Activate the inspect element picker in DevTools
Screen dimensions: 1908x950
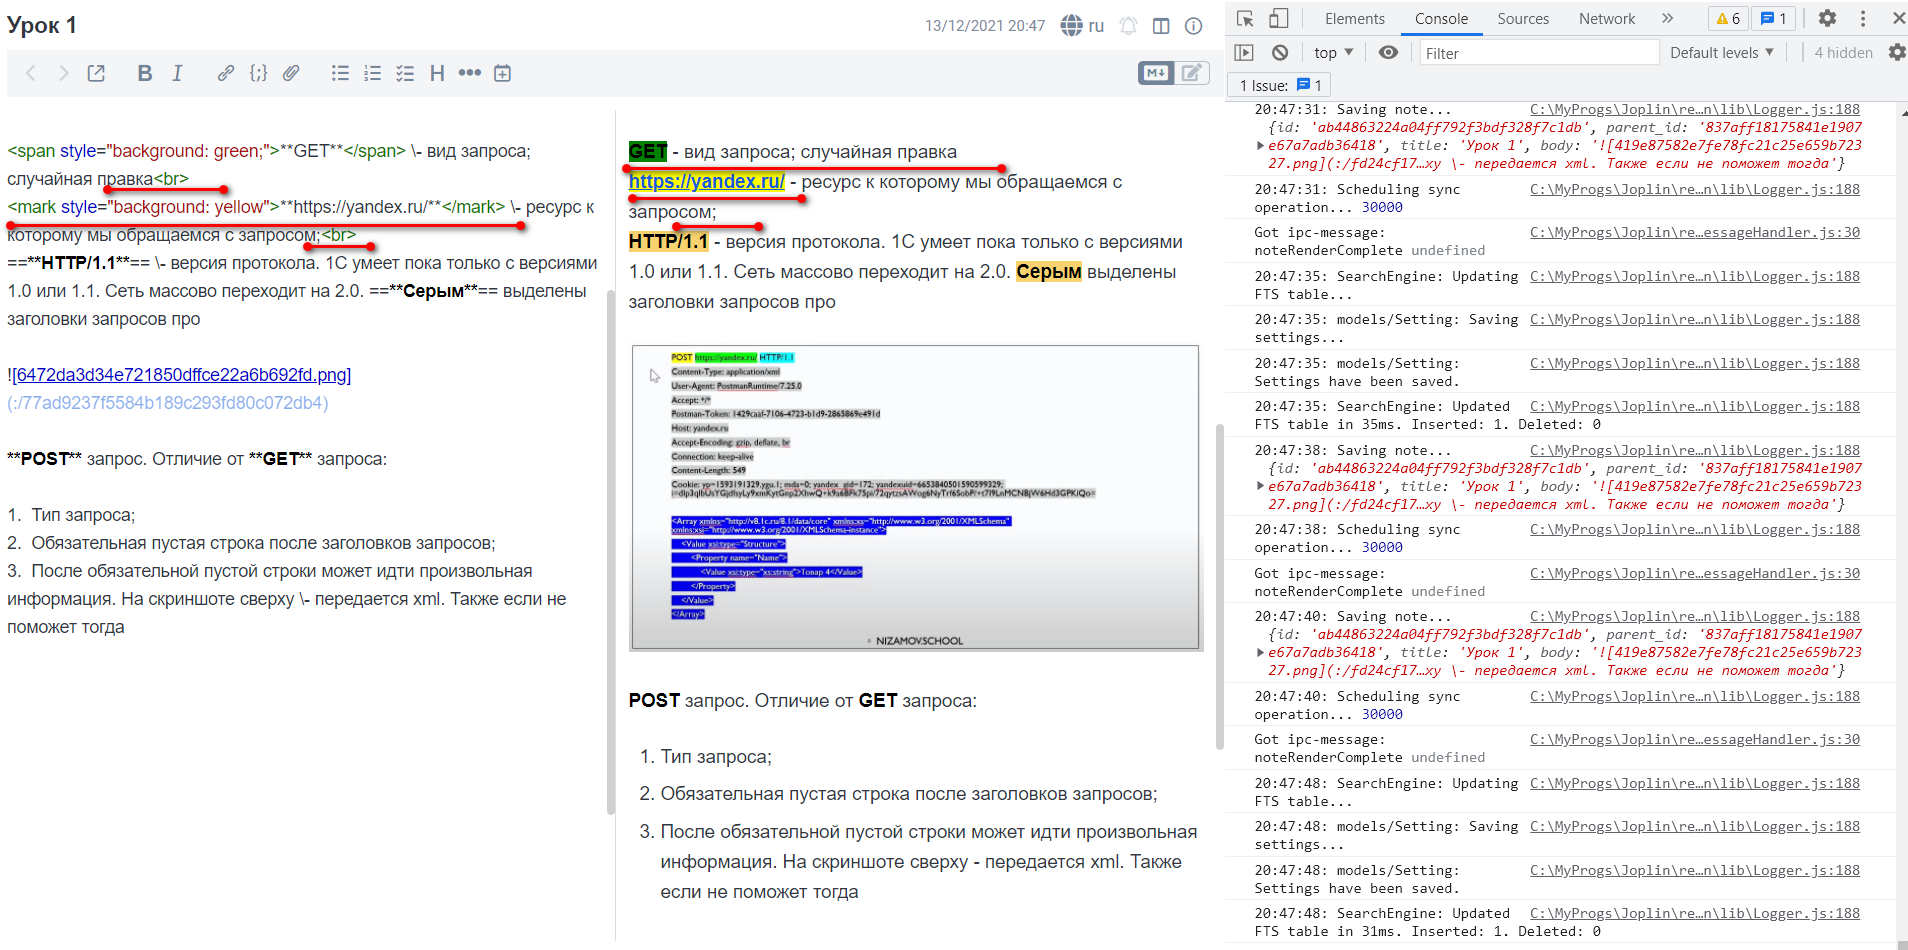coord(1243,18)
